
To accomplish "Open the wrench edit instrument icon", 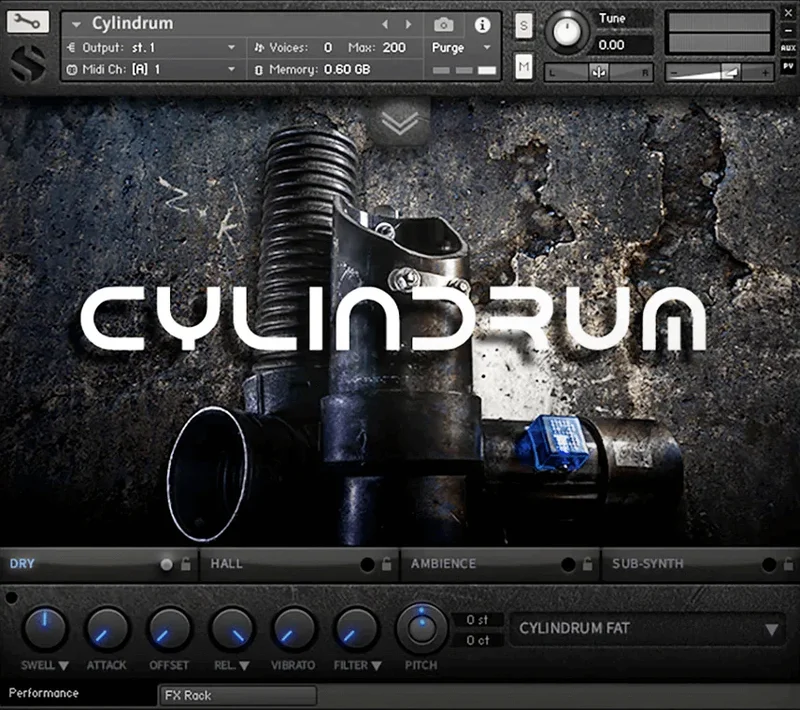I will click(x=28, y=21).
